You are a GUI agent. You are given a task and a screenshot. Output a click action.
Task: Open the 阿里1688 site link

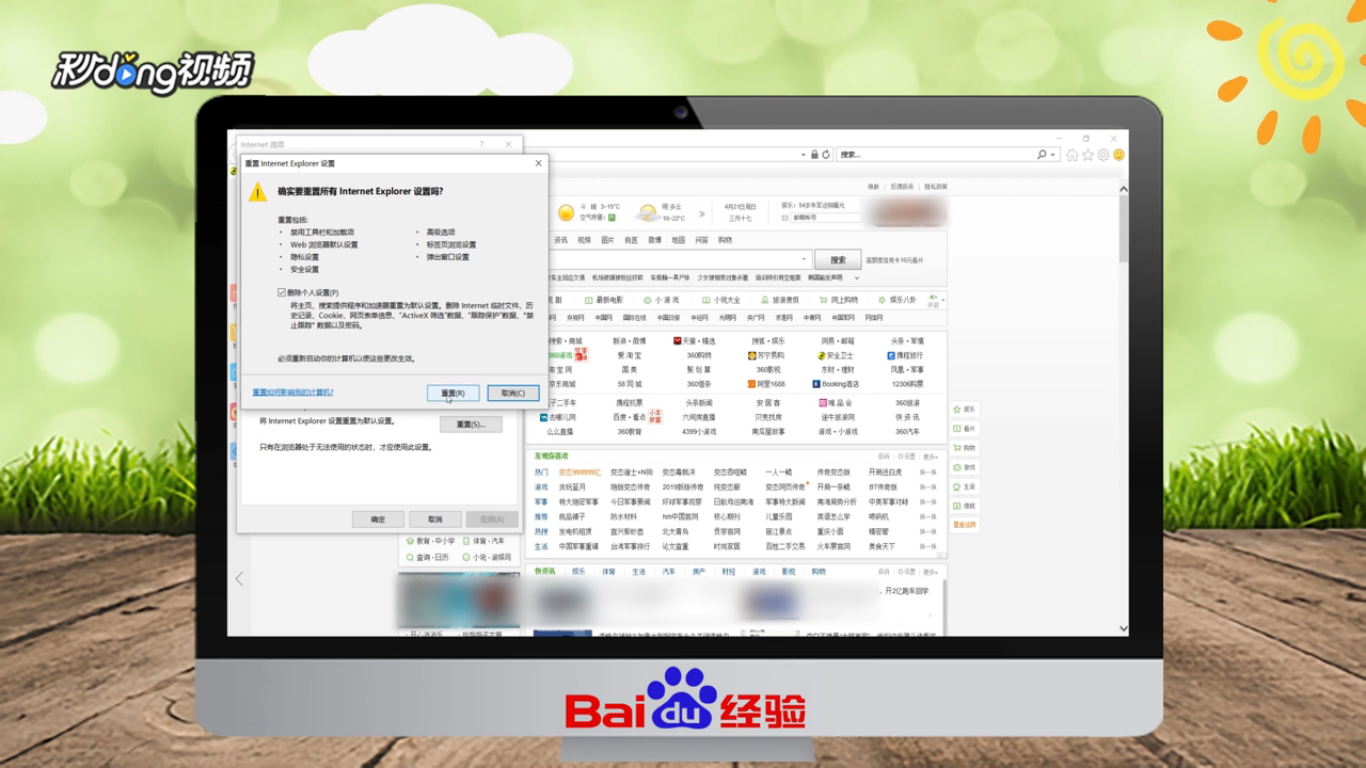pos(766,384)
